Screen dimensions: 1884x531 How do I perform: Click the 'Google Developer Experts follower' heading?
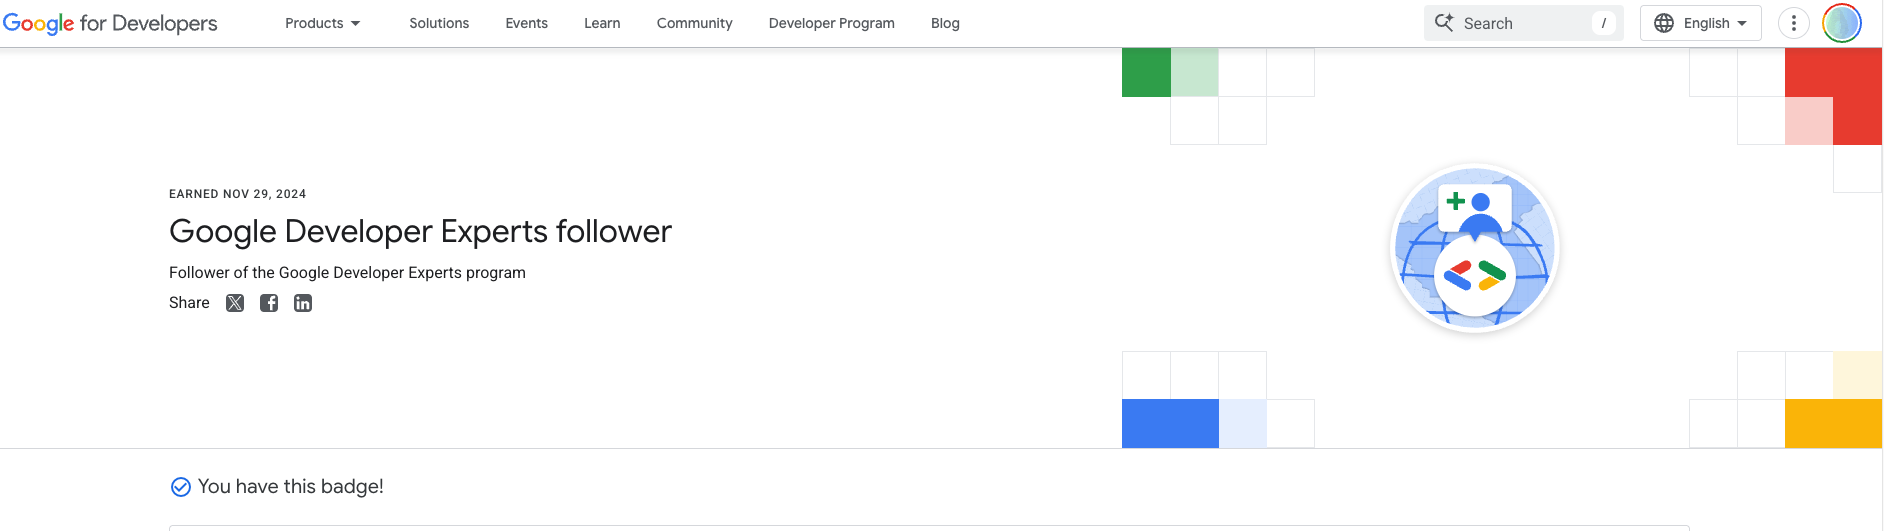point(420,231)
